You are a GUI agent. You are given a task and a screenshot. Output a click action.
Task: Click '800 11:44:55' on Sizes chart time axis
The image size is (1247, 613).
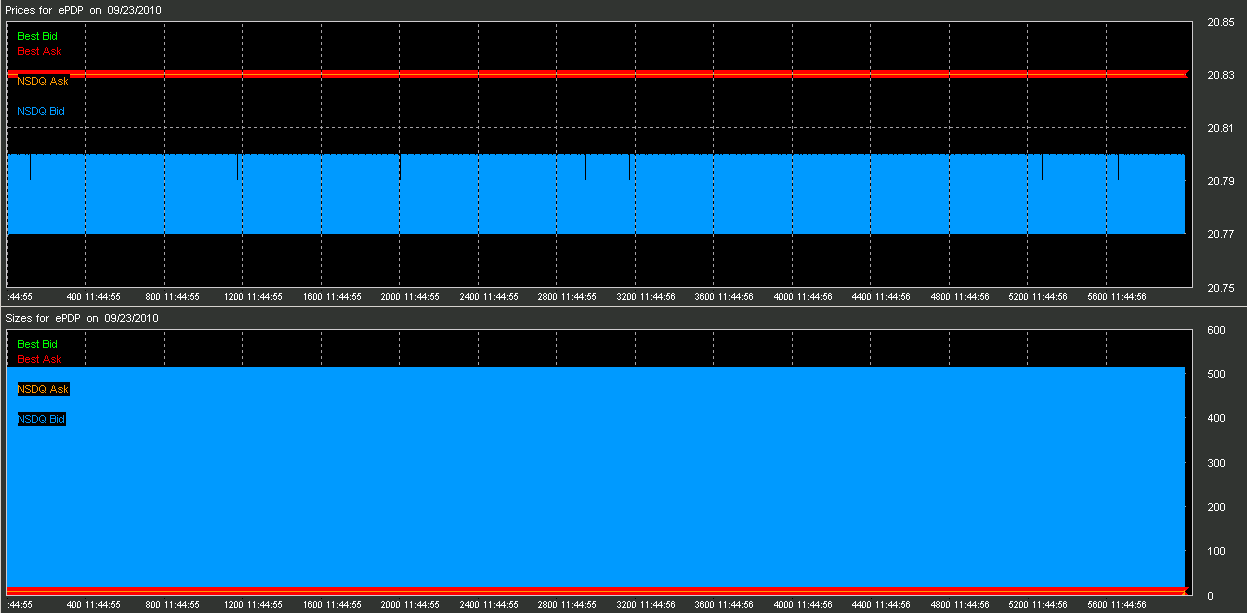[x=173, y=605]
